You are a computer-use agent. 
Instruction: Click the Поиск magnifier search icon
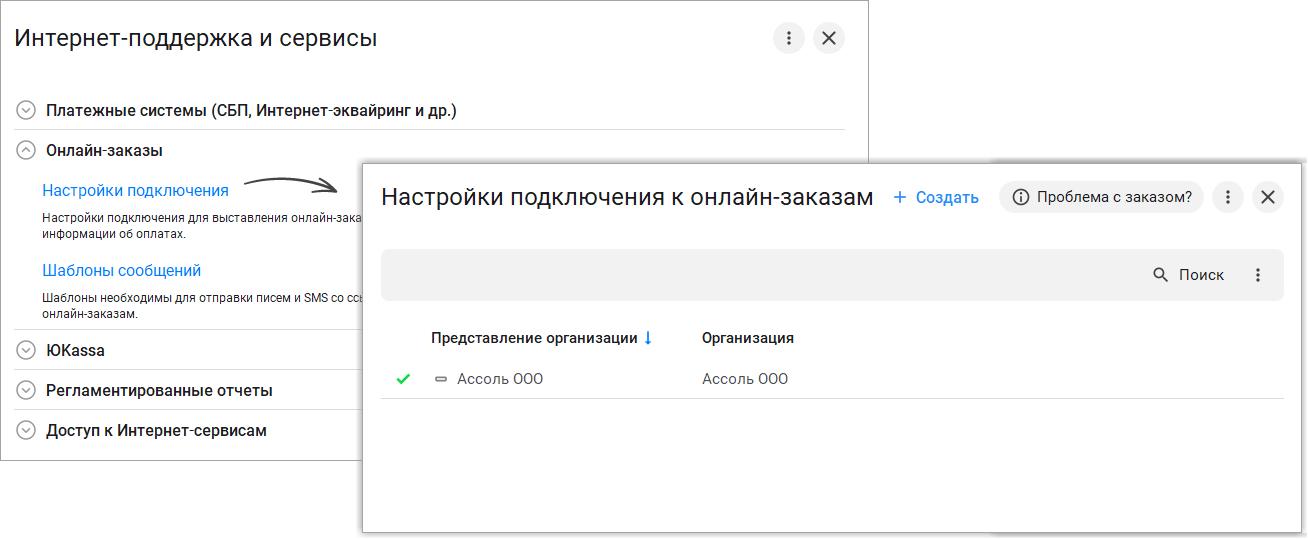(x=1161, y=275)
